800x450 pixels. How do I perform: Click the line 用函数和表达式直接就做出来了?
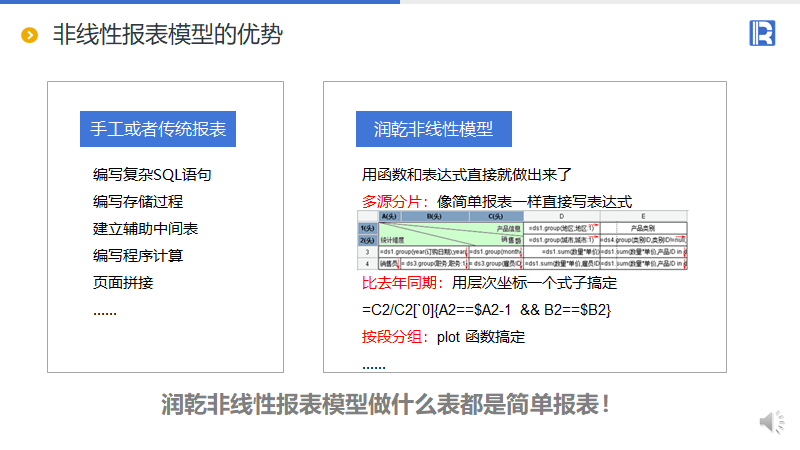(x=467, y=175)
